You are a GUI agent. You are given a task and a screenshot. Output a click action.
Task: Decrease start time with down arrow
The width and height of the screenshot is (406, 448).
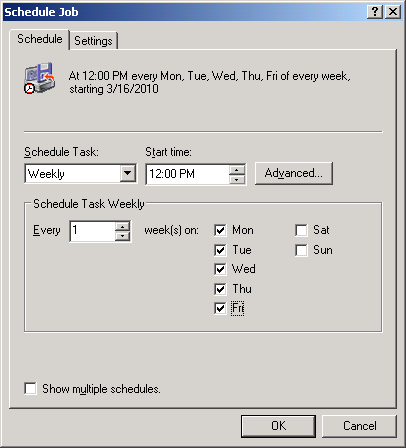tap(237, 179)
